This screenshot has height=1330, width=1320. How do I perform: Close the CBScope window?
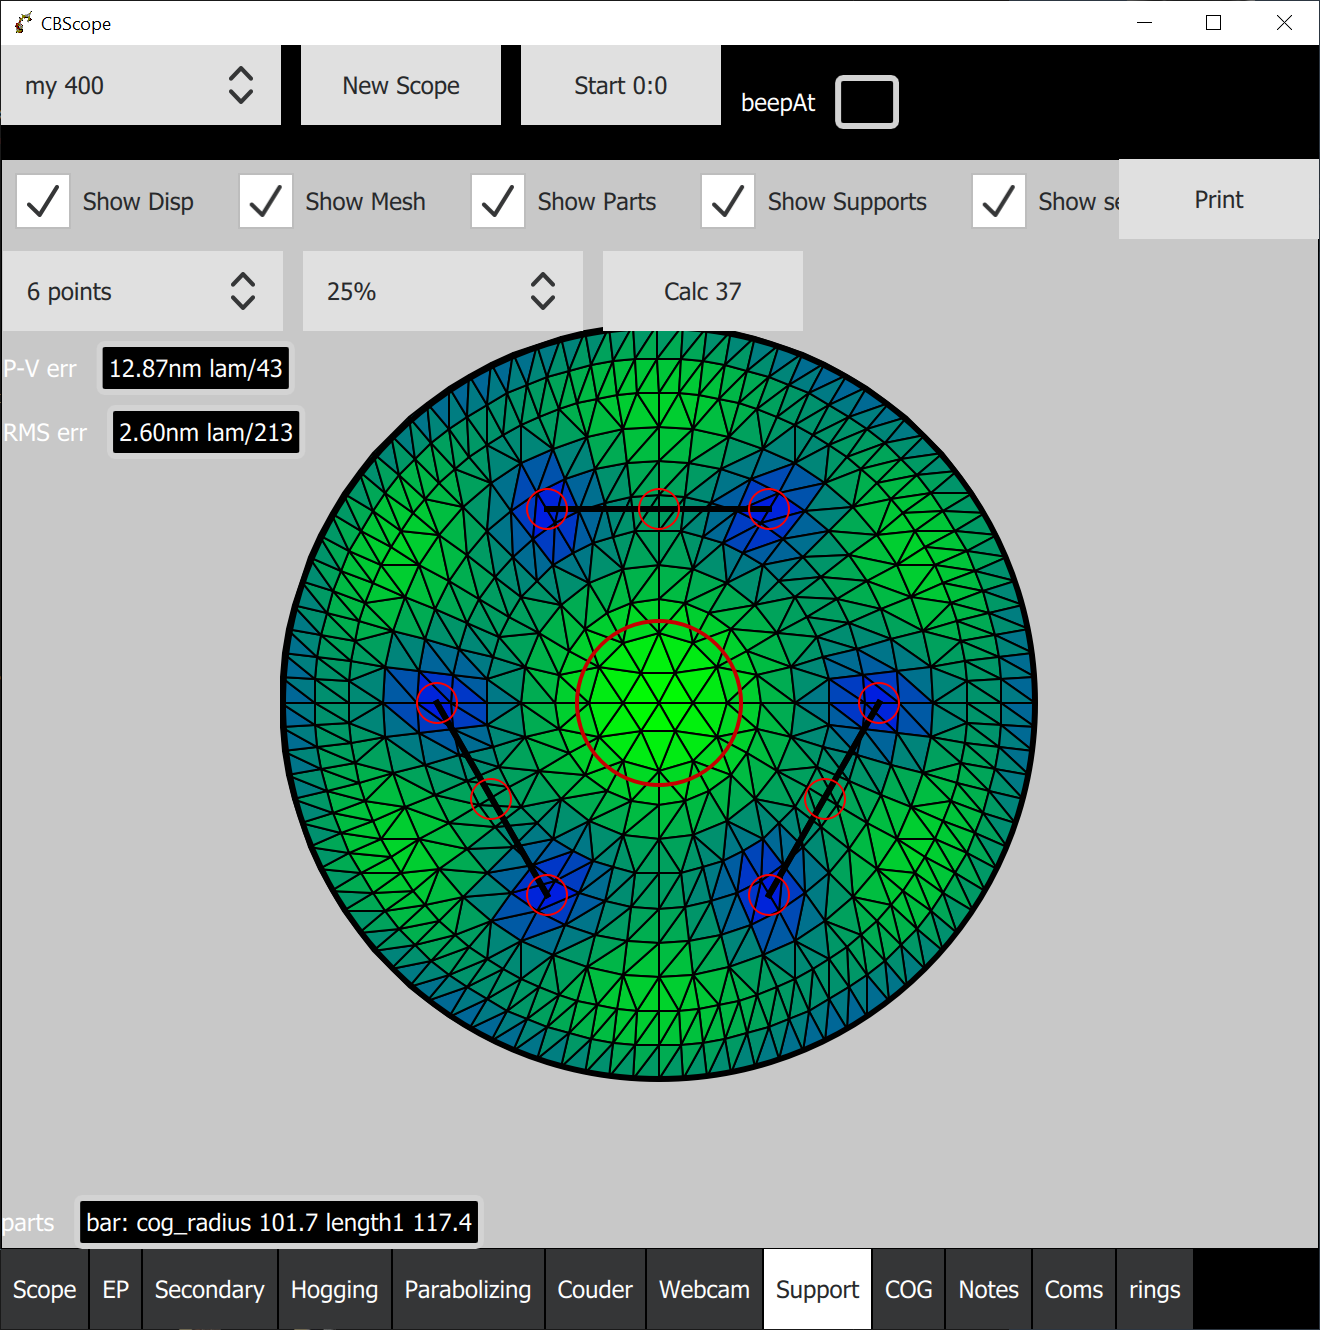click(x=1284, y=22)
